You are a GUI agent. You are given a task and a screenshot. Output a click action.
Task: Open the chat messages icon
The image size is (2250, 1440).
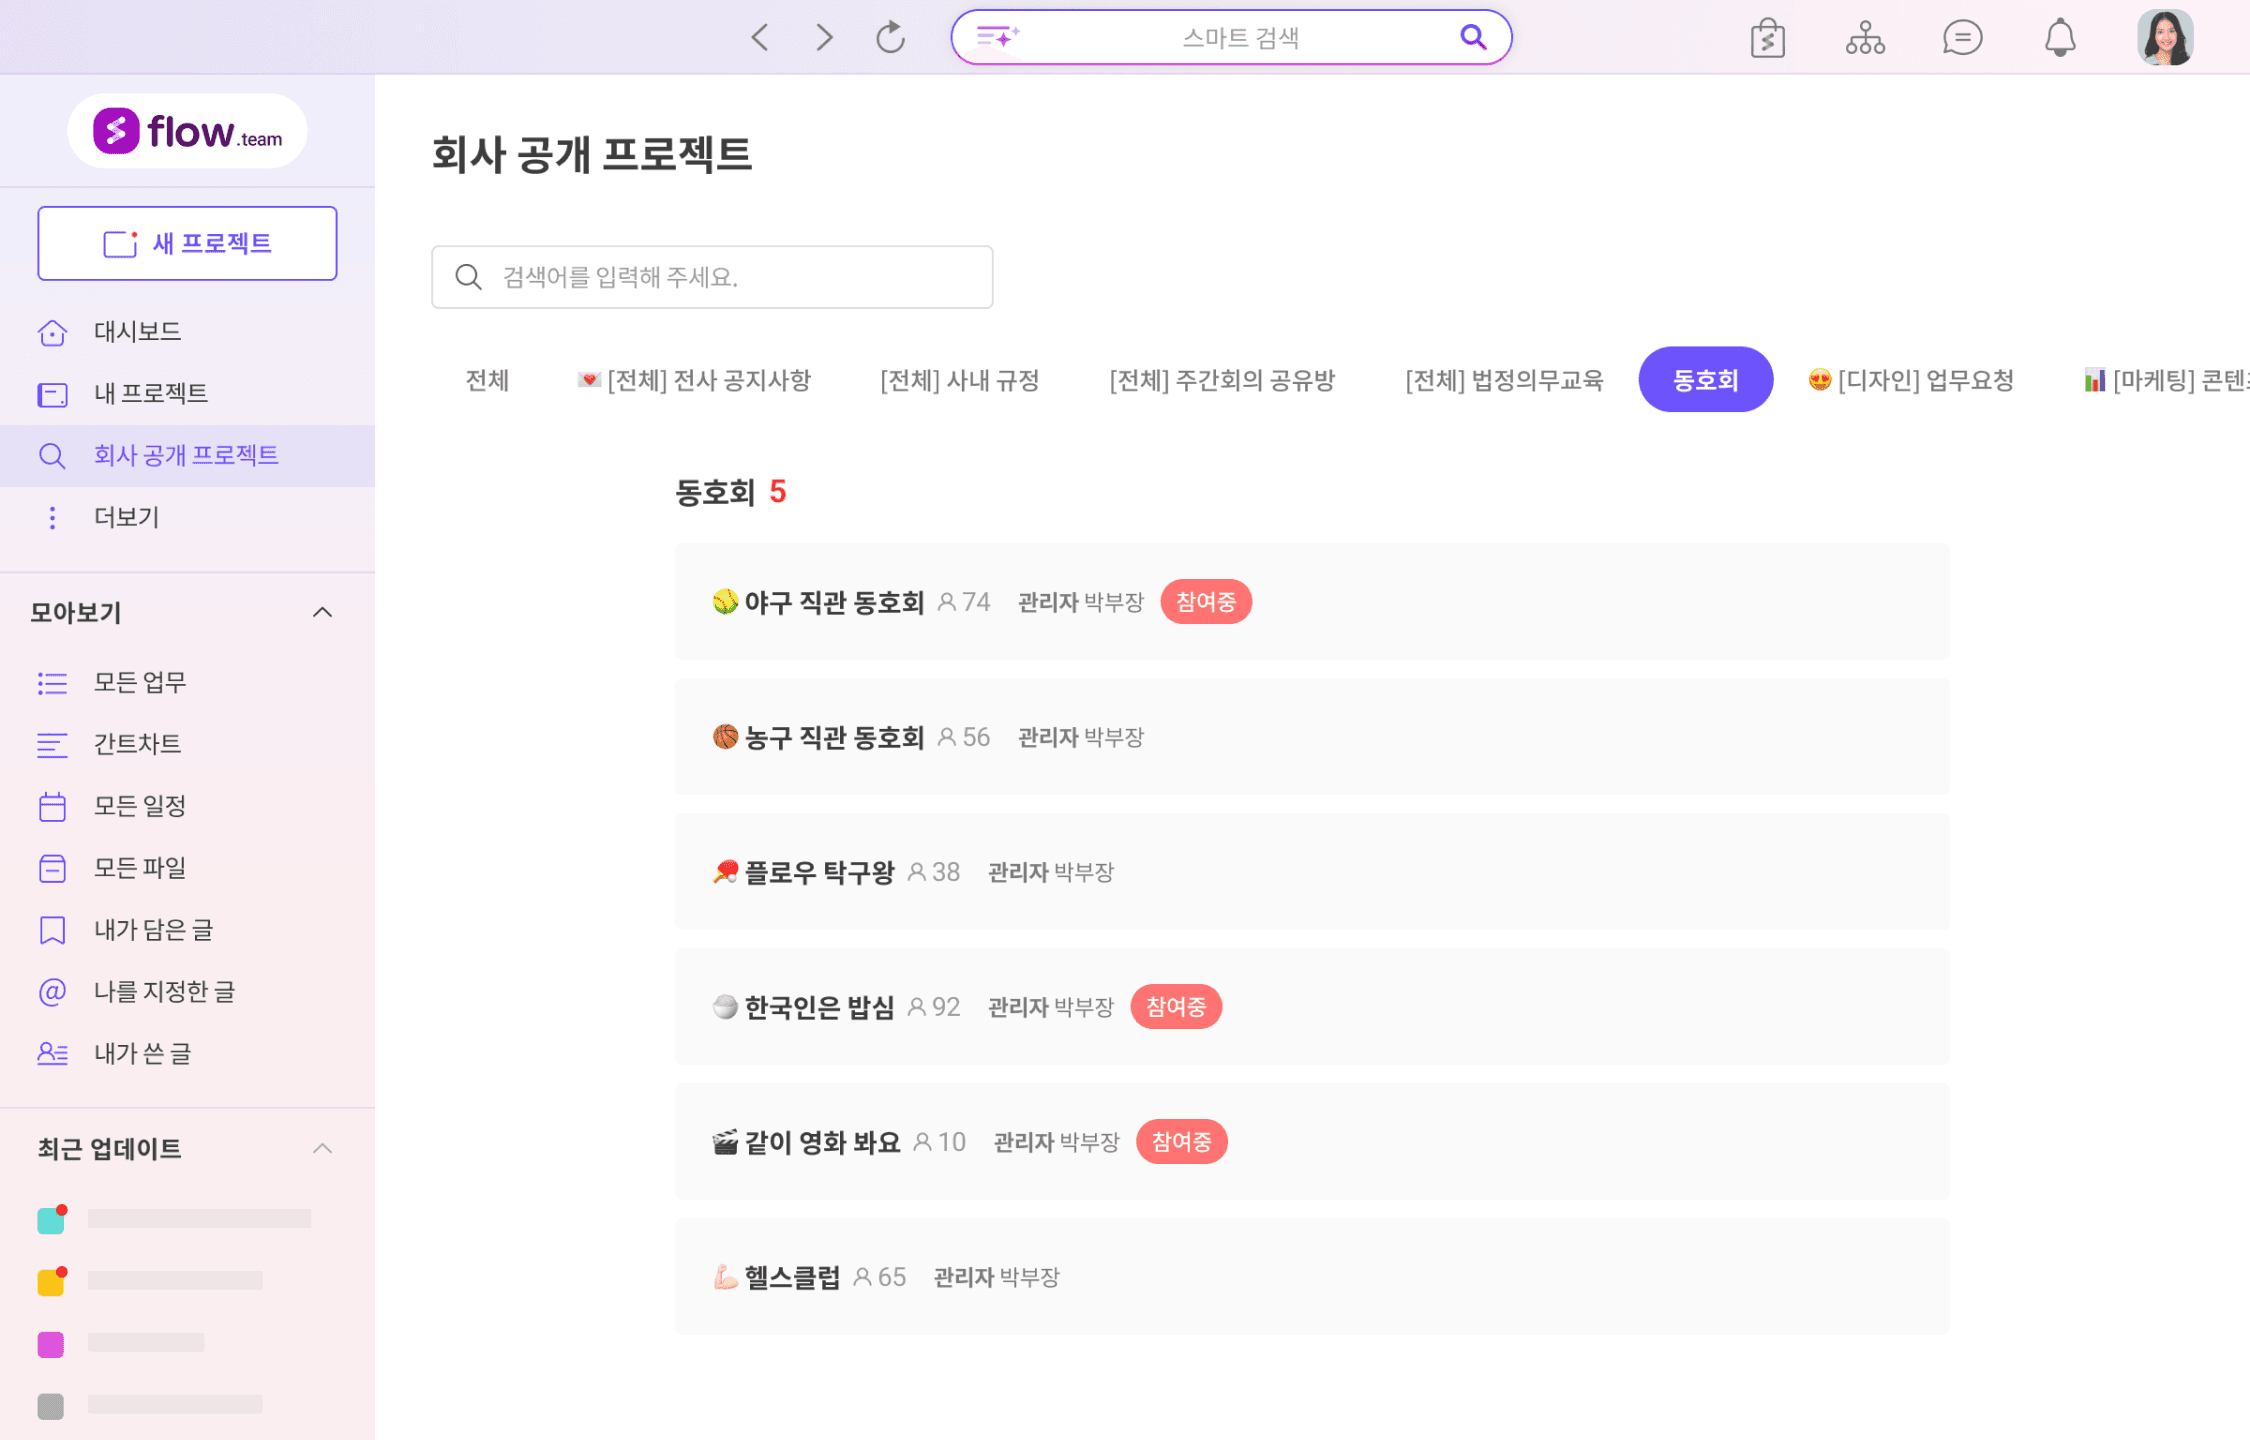click(x=1962, y=38)
